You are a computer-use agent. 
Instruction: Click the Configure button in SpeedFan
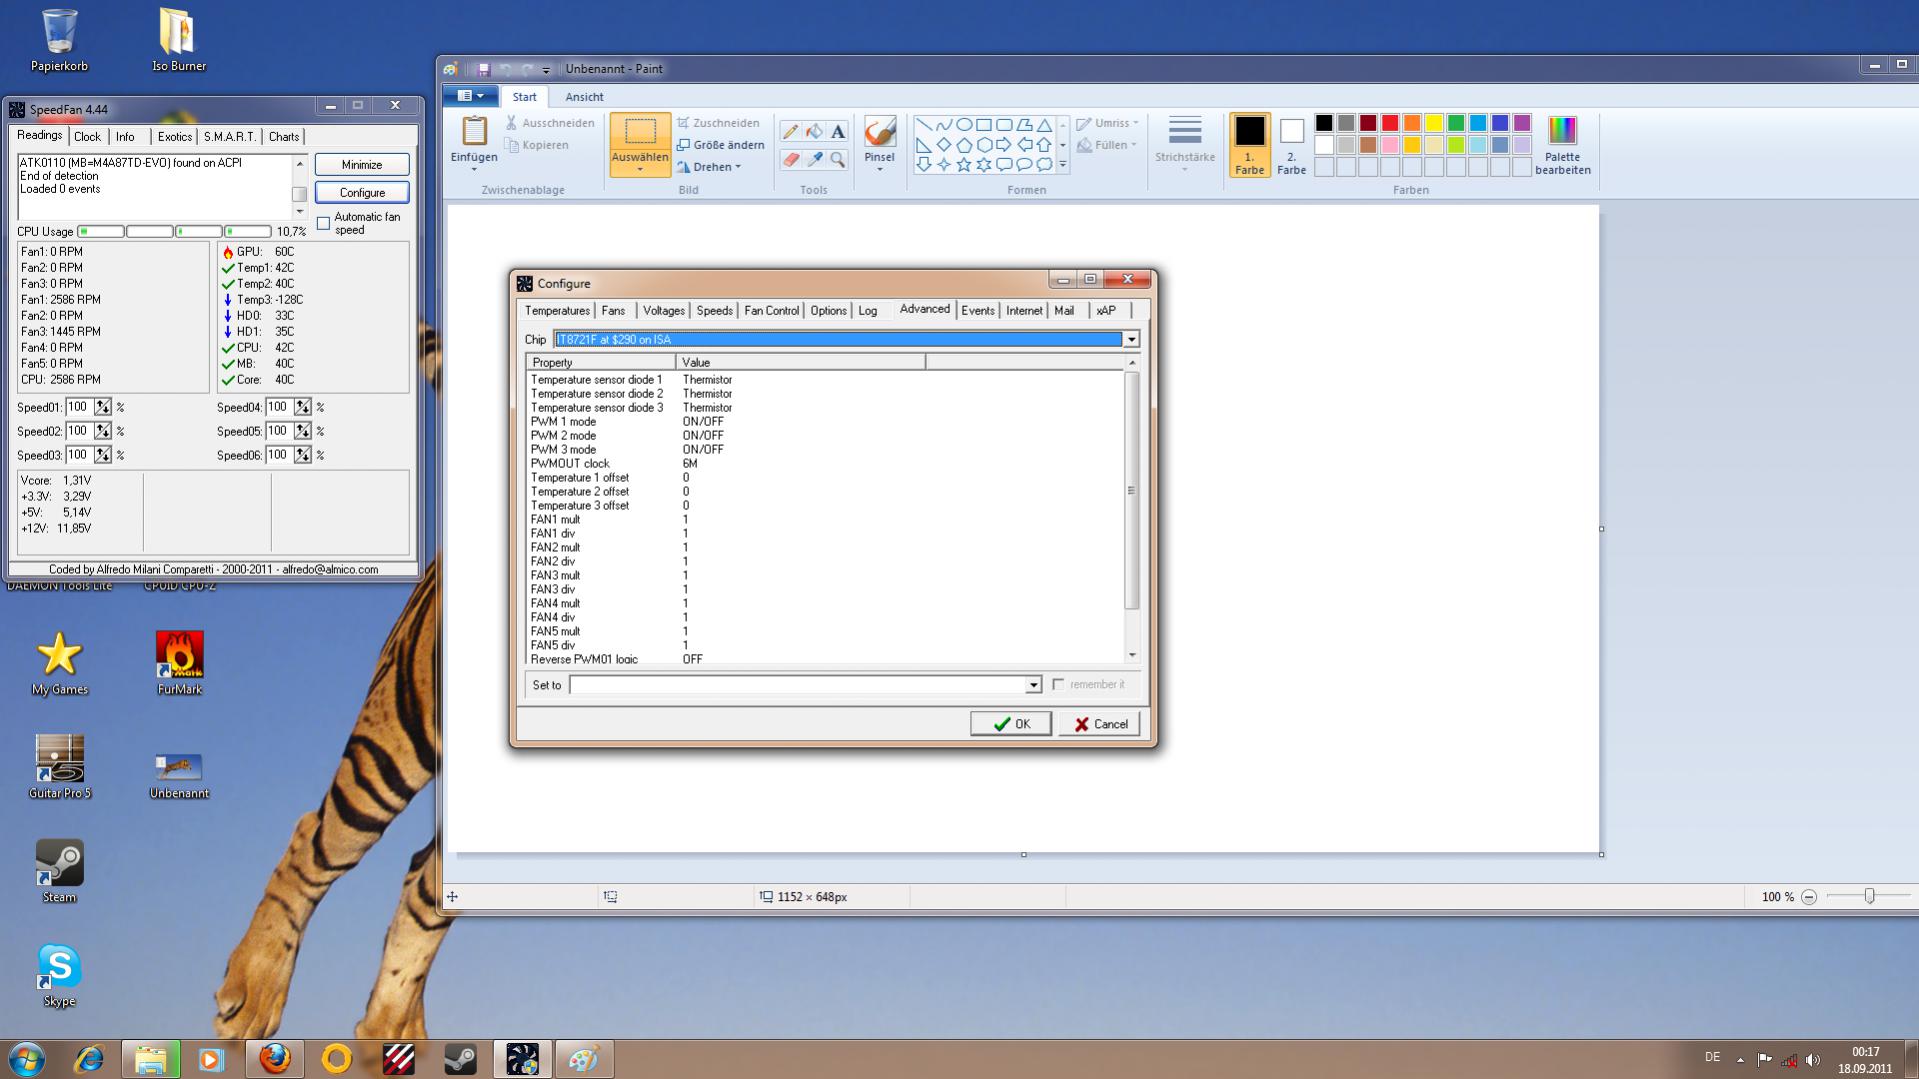click(362, 193)
